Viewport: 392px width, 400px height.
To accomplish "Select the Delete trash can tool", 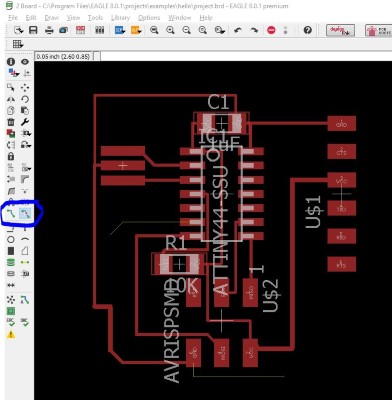I will point(11,122).
